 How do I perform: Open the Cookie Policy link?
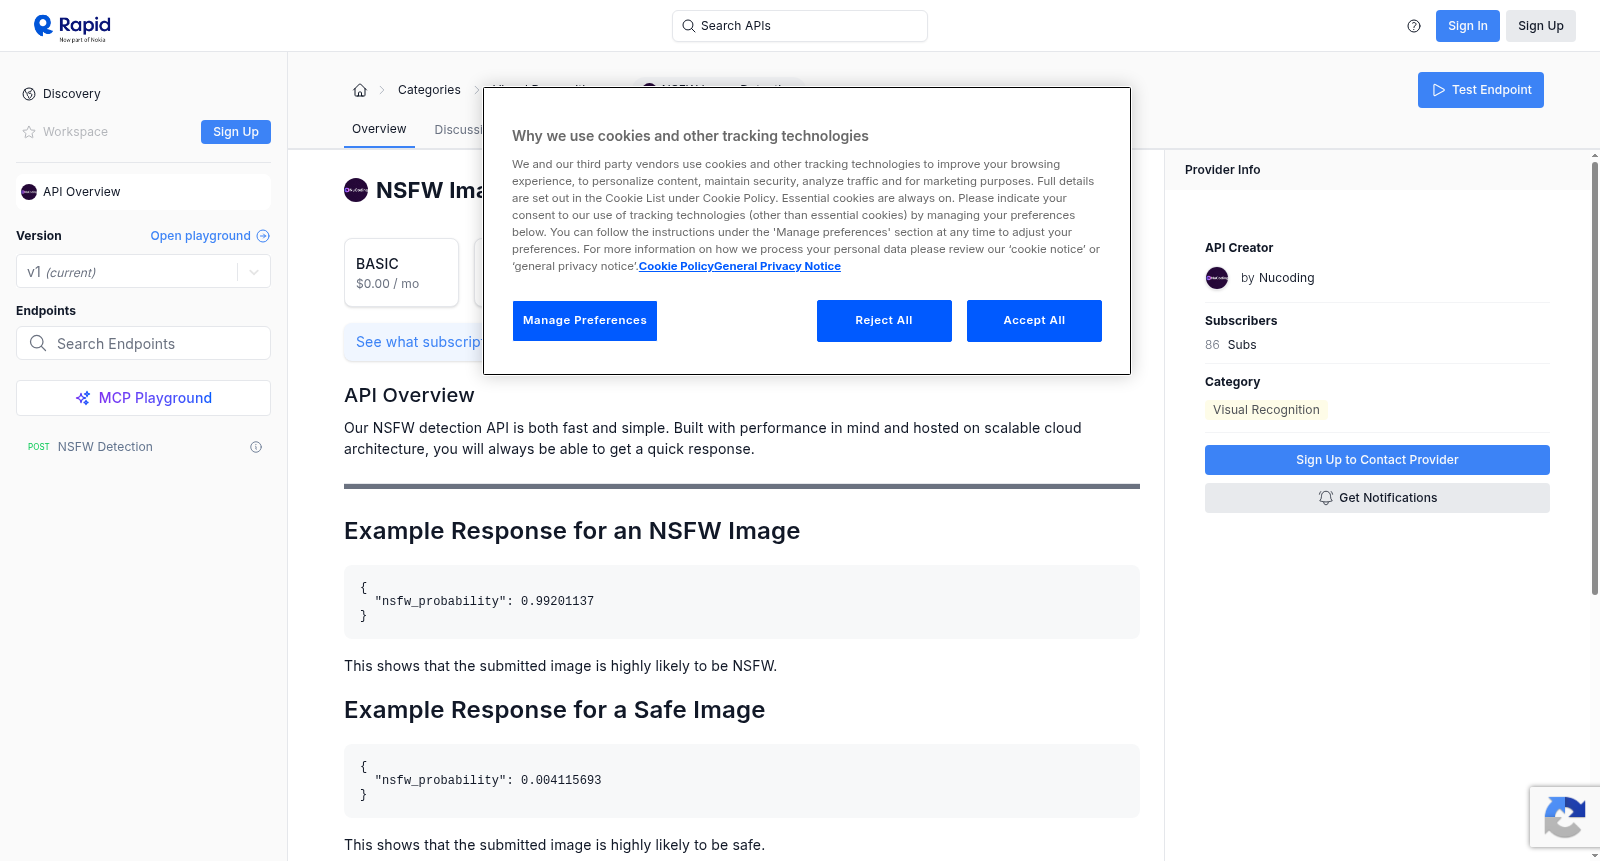[676, 266]
